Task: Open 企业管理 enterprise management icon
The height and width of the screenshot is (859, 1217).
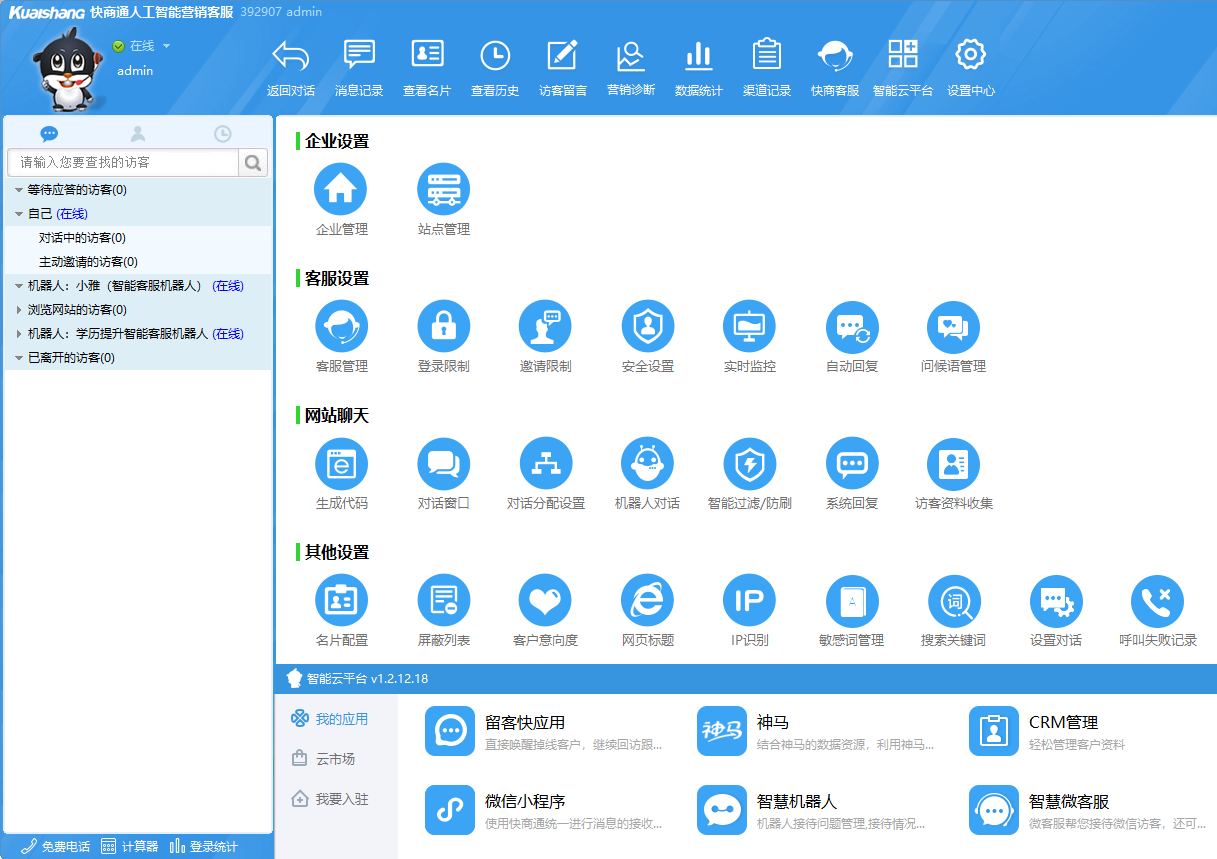Action: tap(341, 190)
